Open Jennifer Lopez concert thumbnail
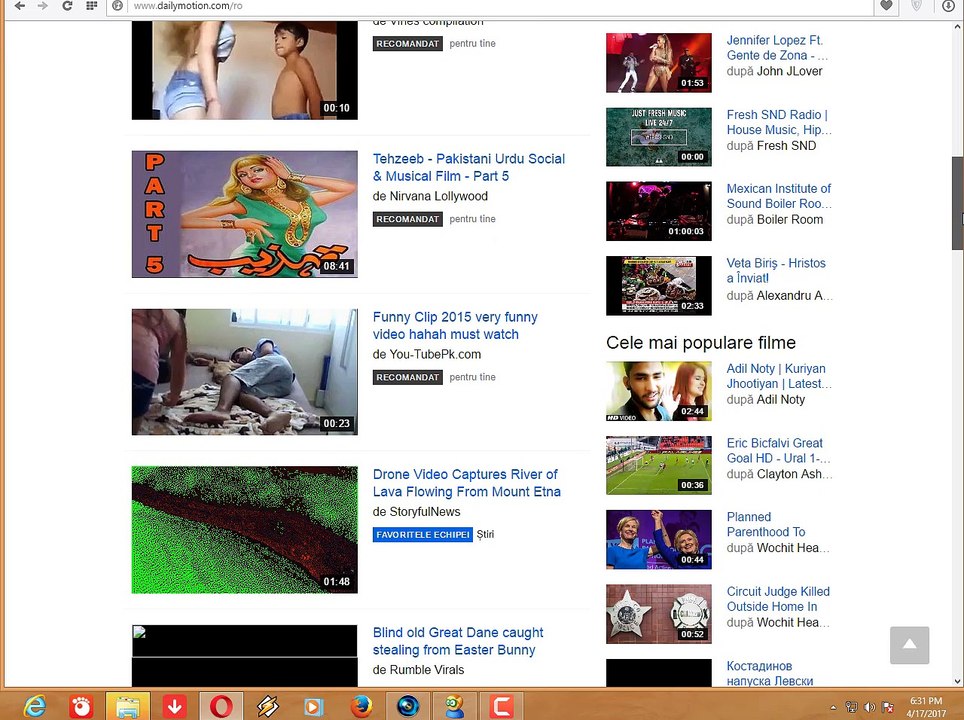The height and width of the screenshot is (720, 964). (658, 63)
